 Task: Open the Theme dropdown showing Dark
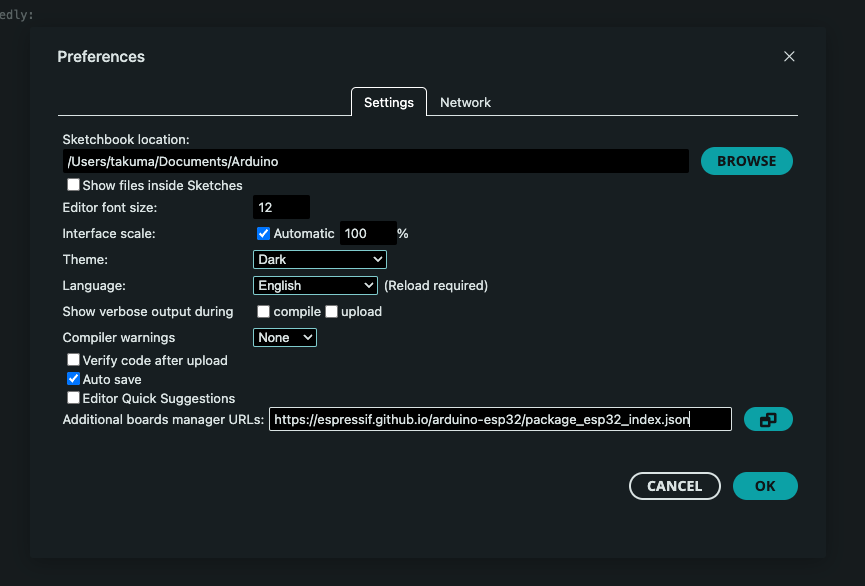(320, 259)
